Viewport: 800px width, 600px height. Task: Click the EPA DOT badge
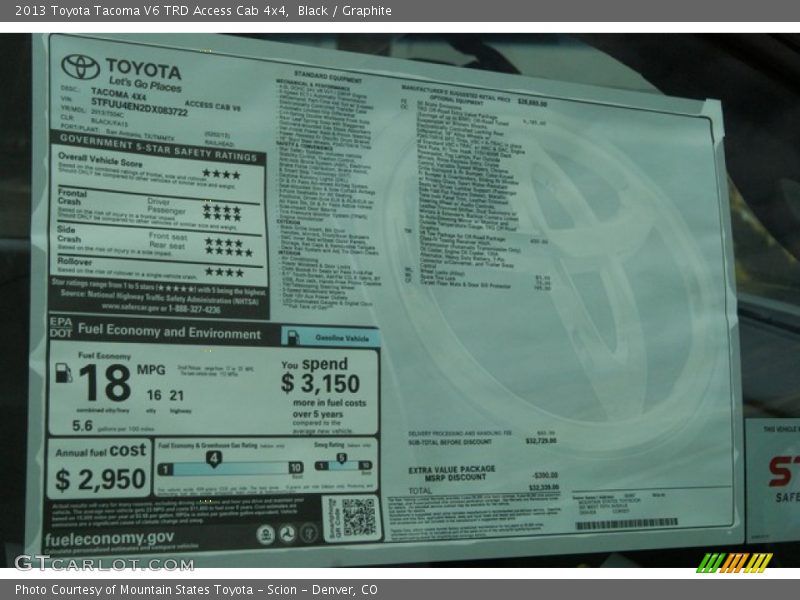61,328
